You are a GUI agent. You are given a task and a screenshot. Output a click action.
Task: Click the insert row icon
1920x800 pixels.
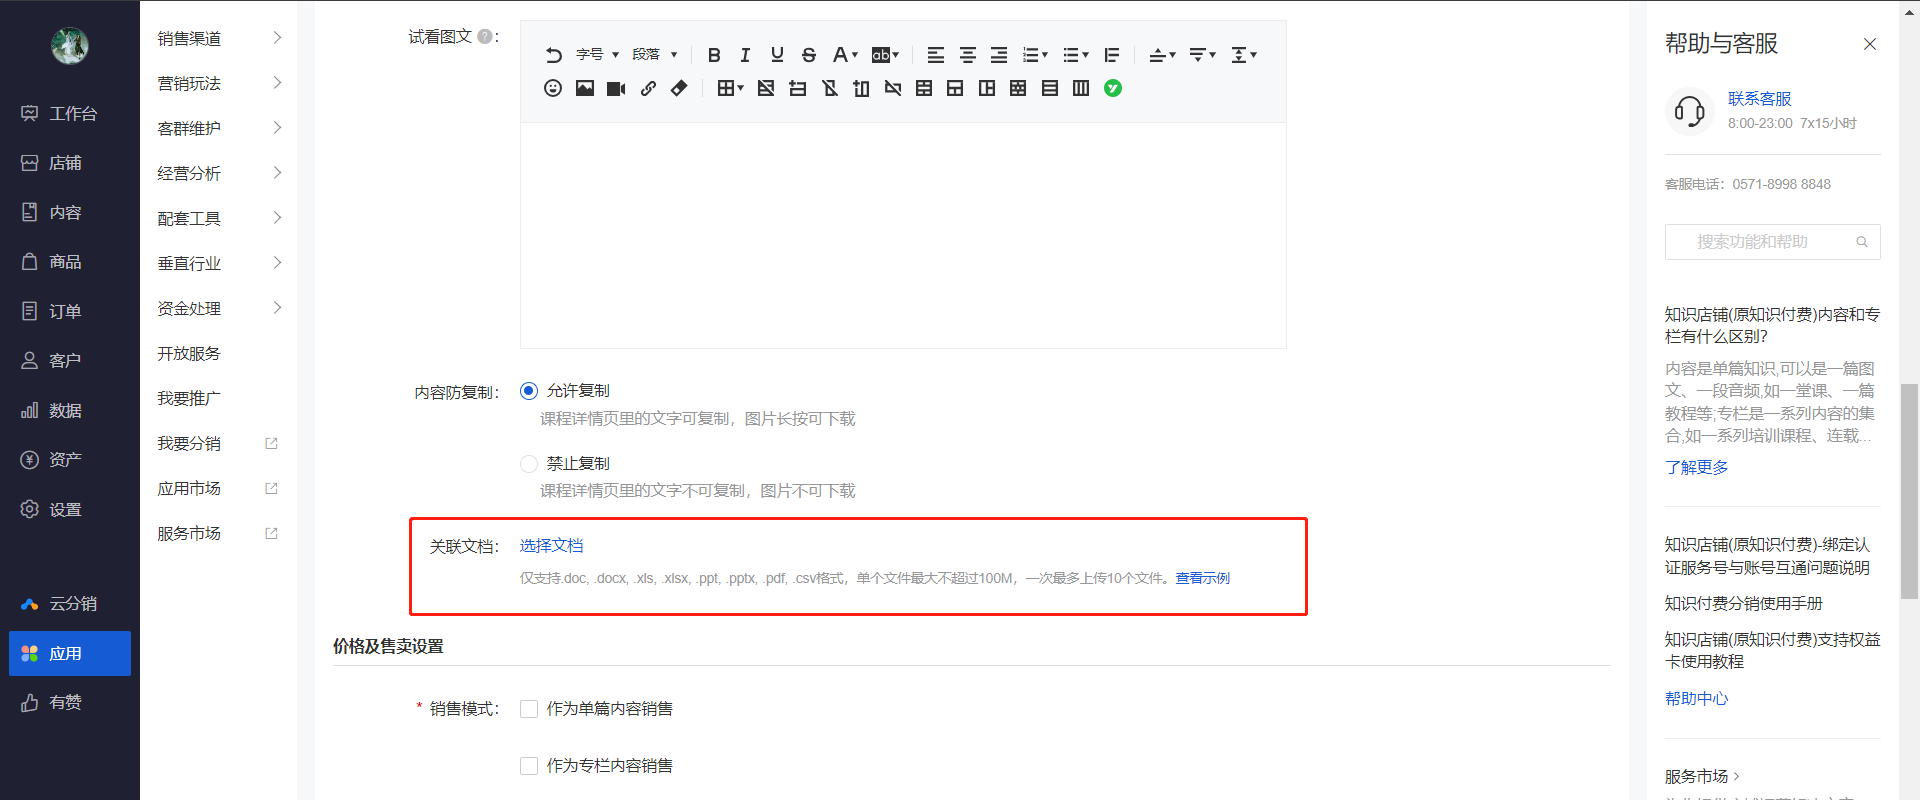(x=798, y=88)
